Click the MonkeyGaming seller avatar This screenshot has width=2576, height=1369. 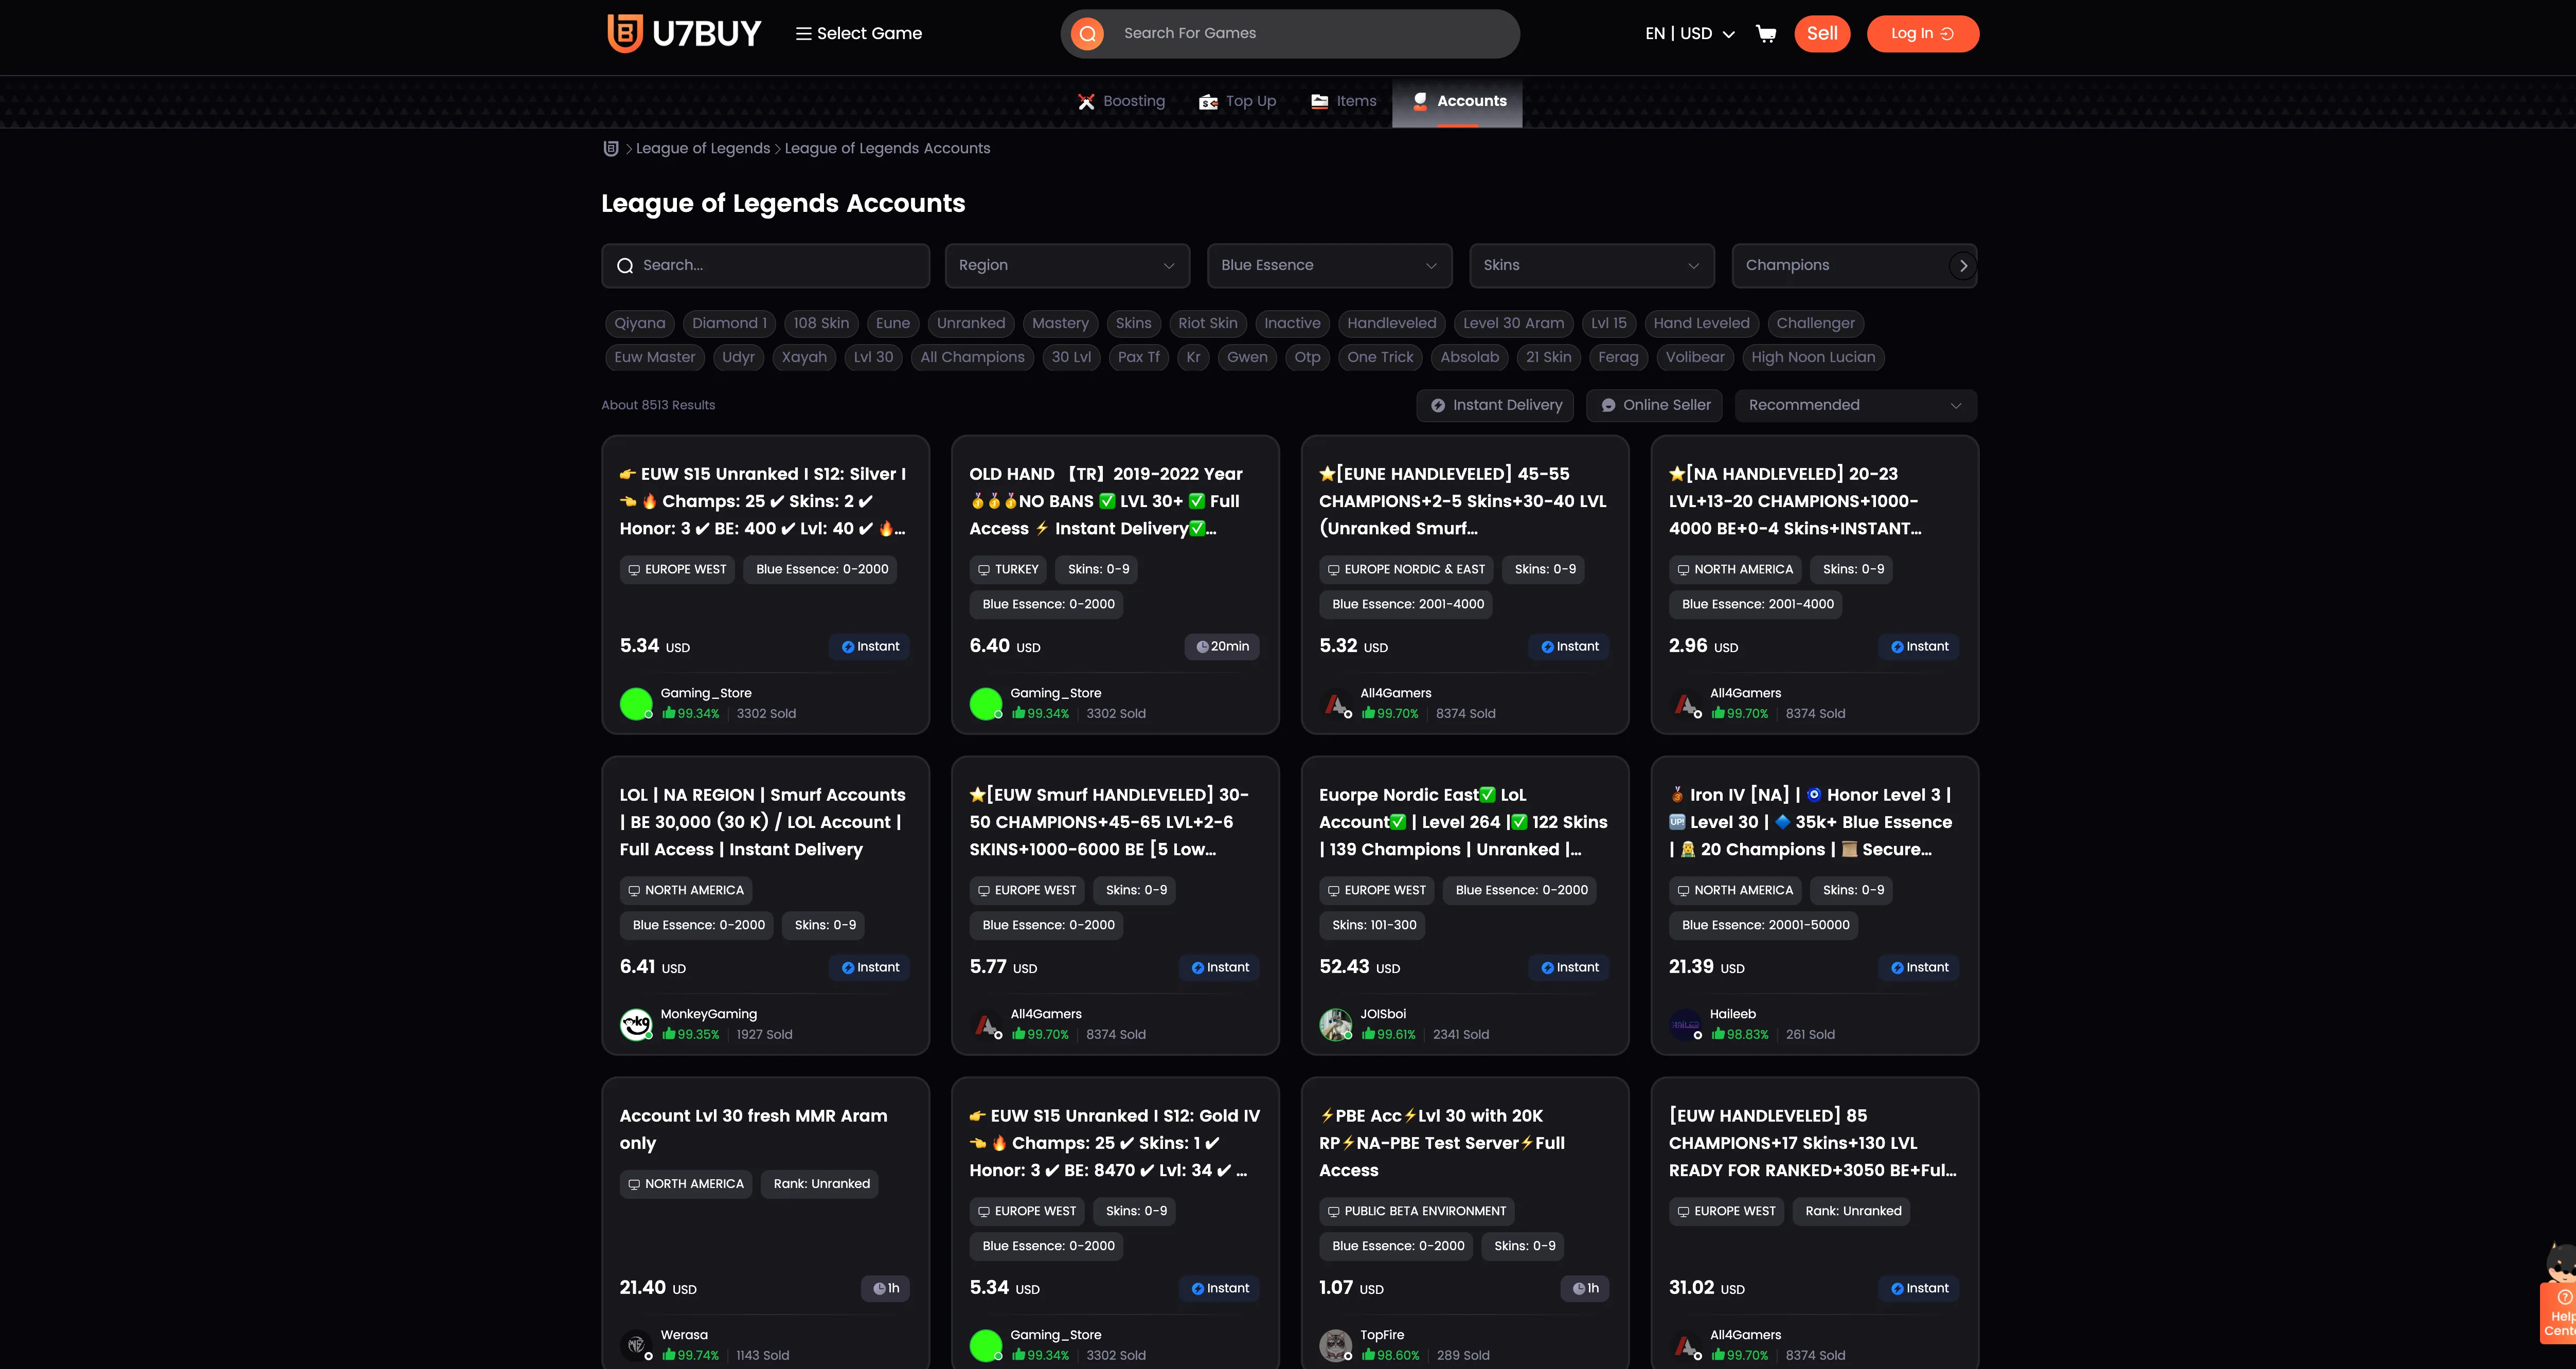tap(636, 1024)
